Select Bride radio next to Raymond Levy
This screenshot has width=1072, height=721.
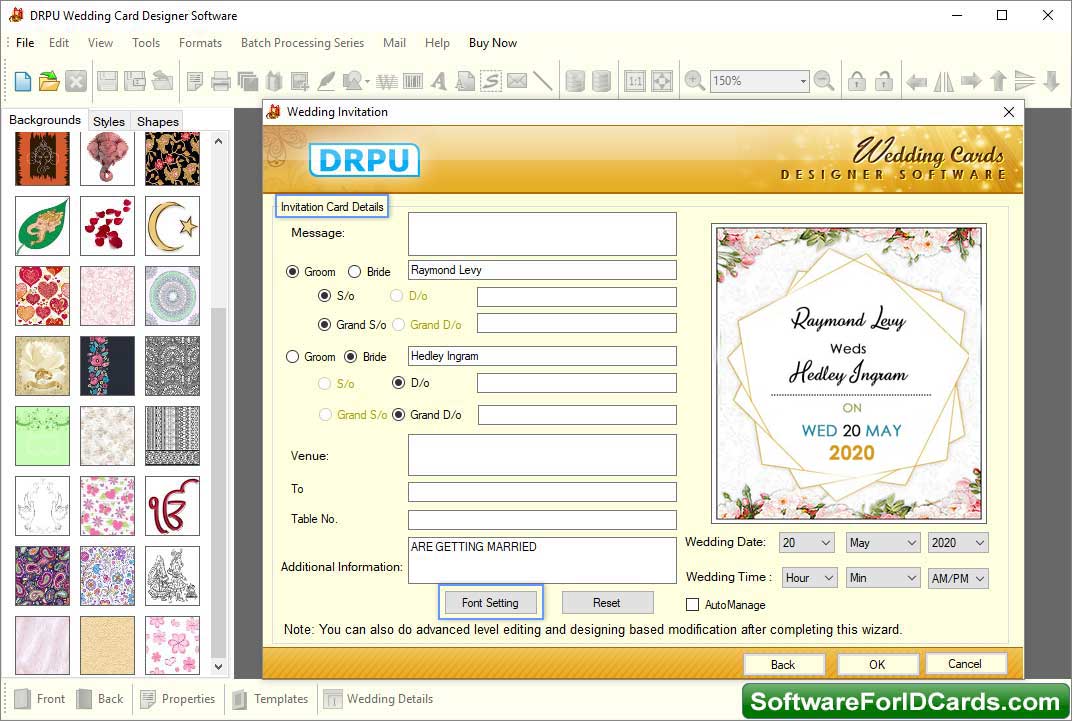click(x=354, y=271)
